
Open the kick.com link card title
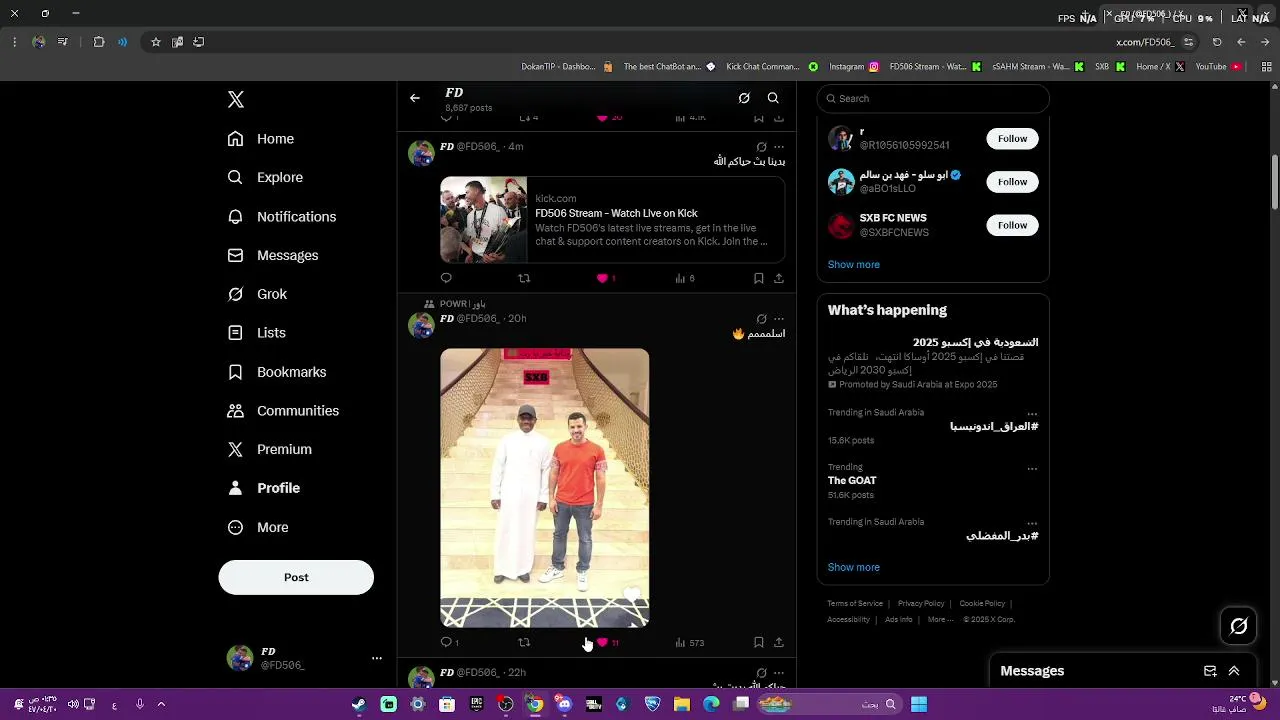(616, 213)
